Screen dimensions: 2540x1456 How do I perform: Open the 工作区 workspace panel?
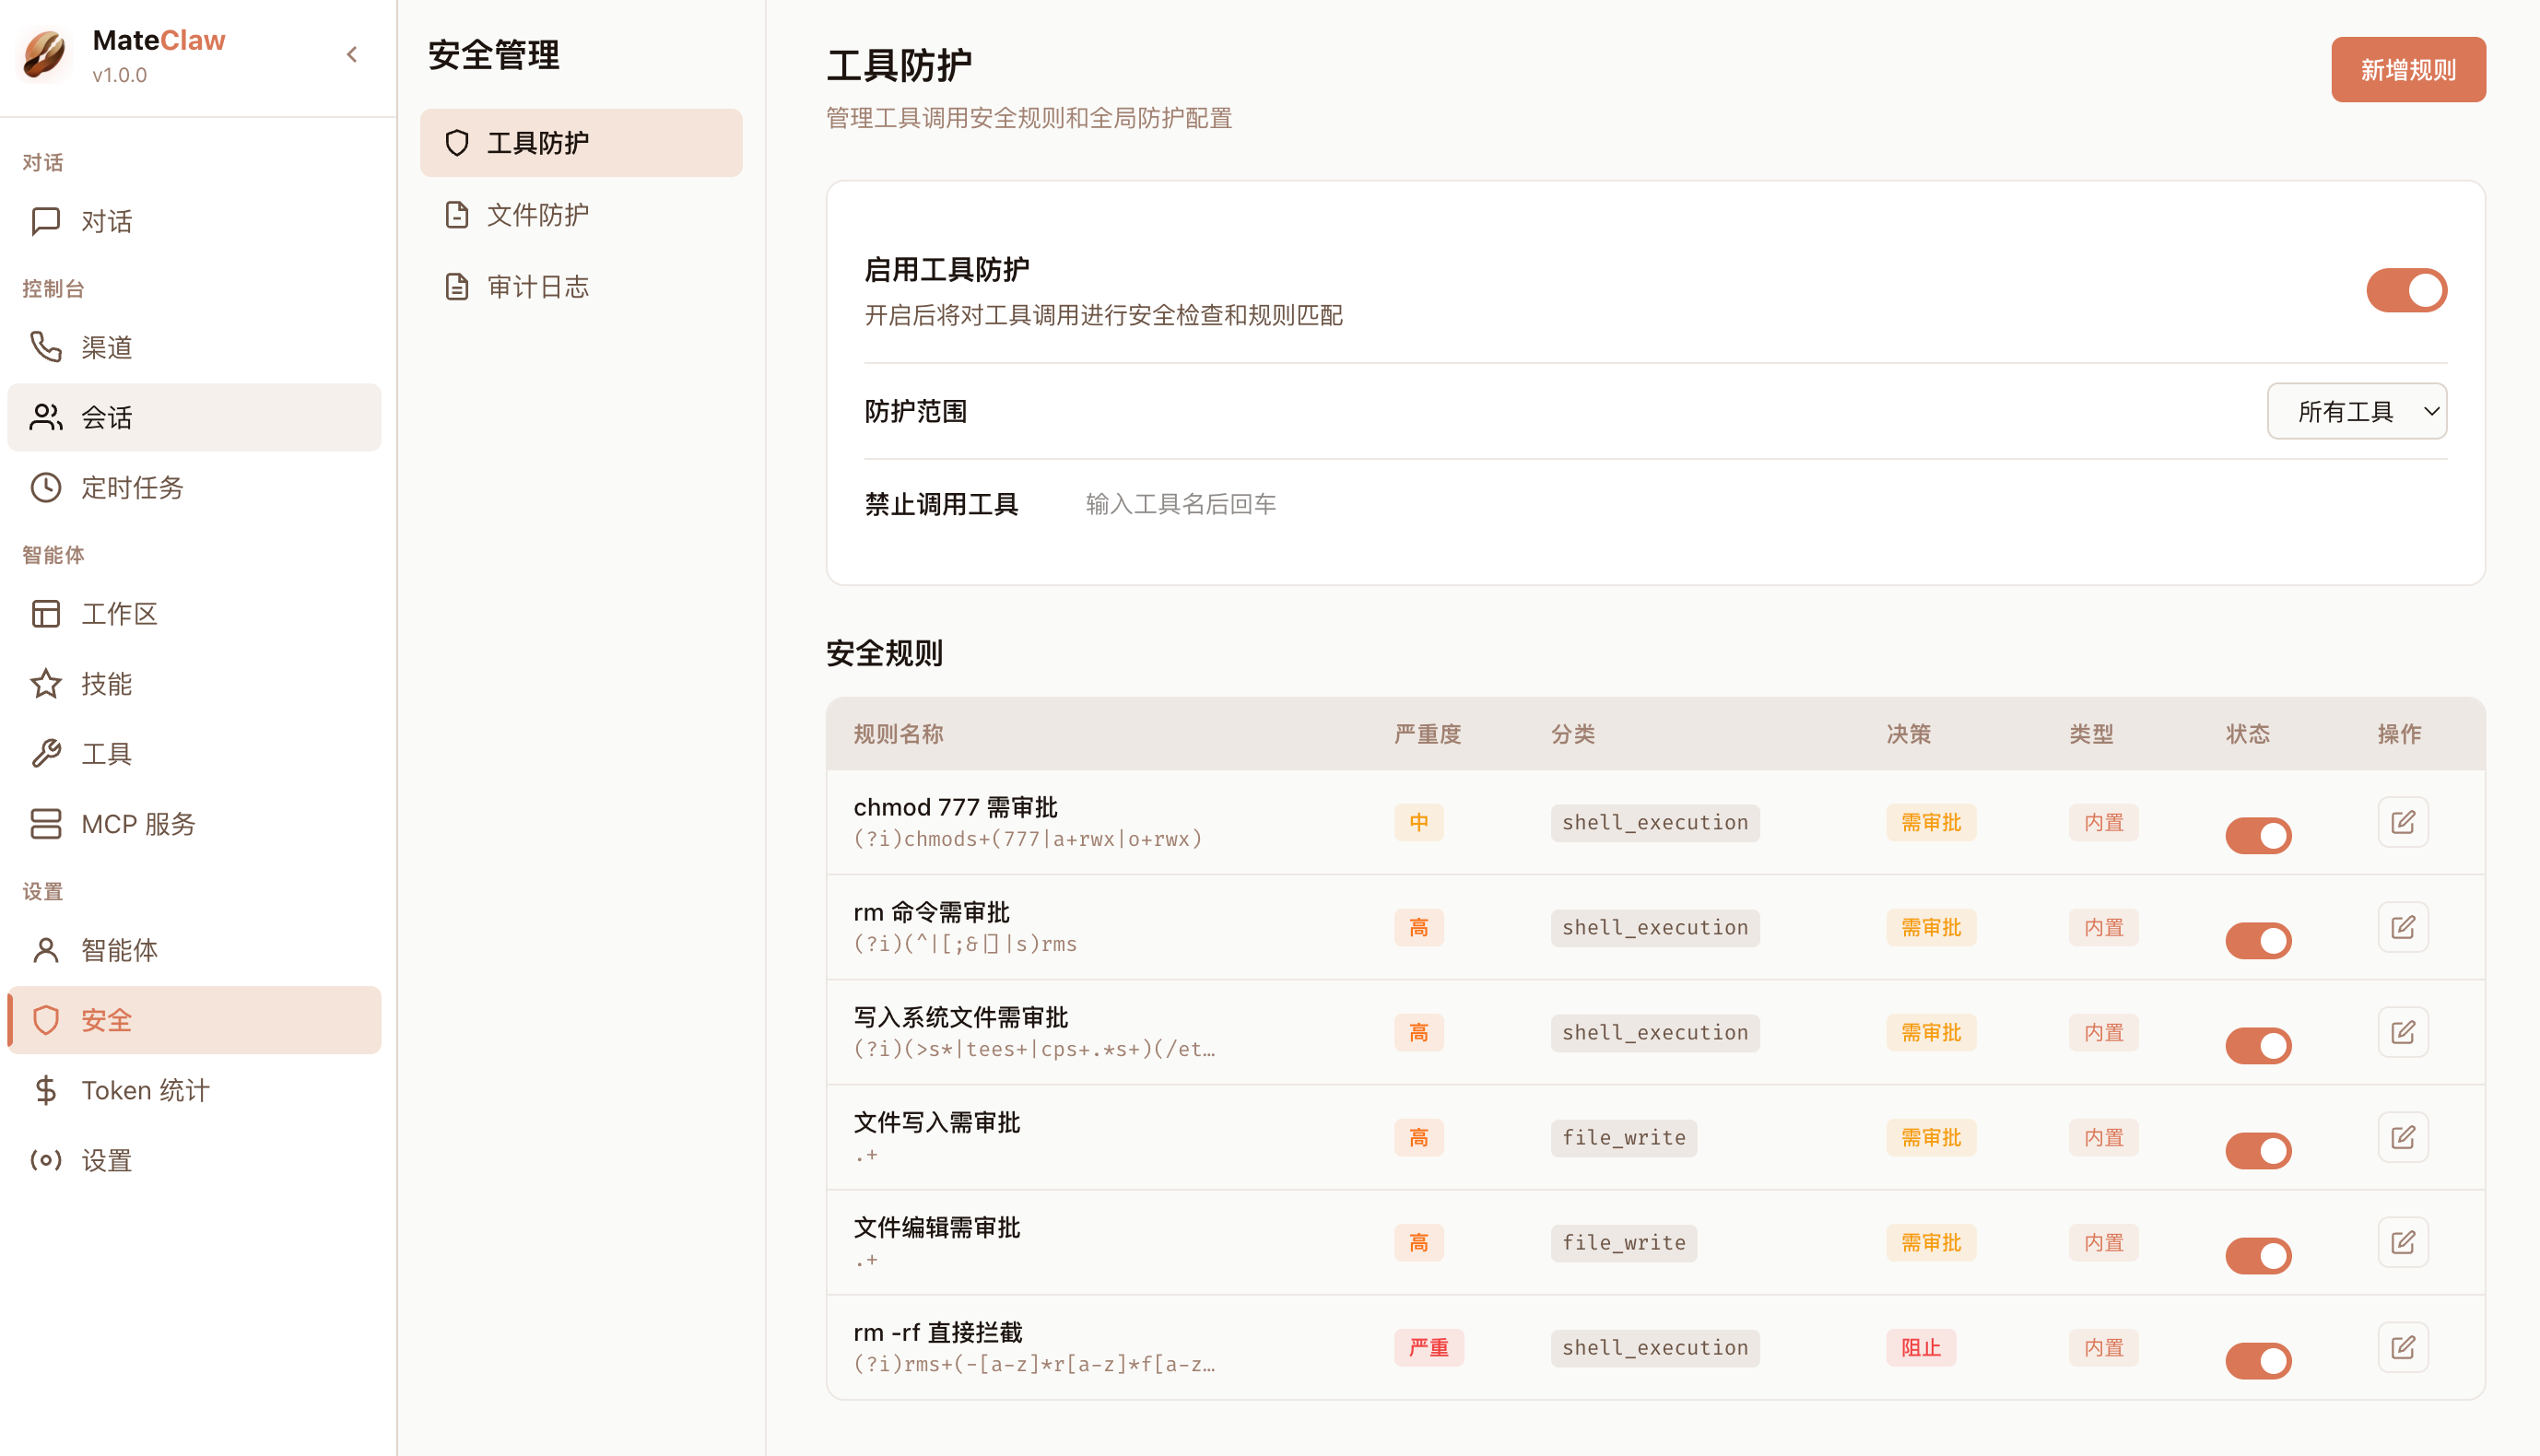point(119,614)
